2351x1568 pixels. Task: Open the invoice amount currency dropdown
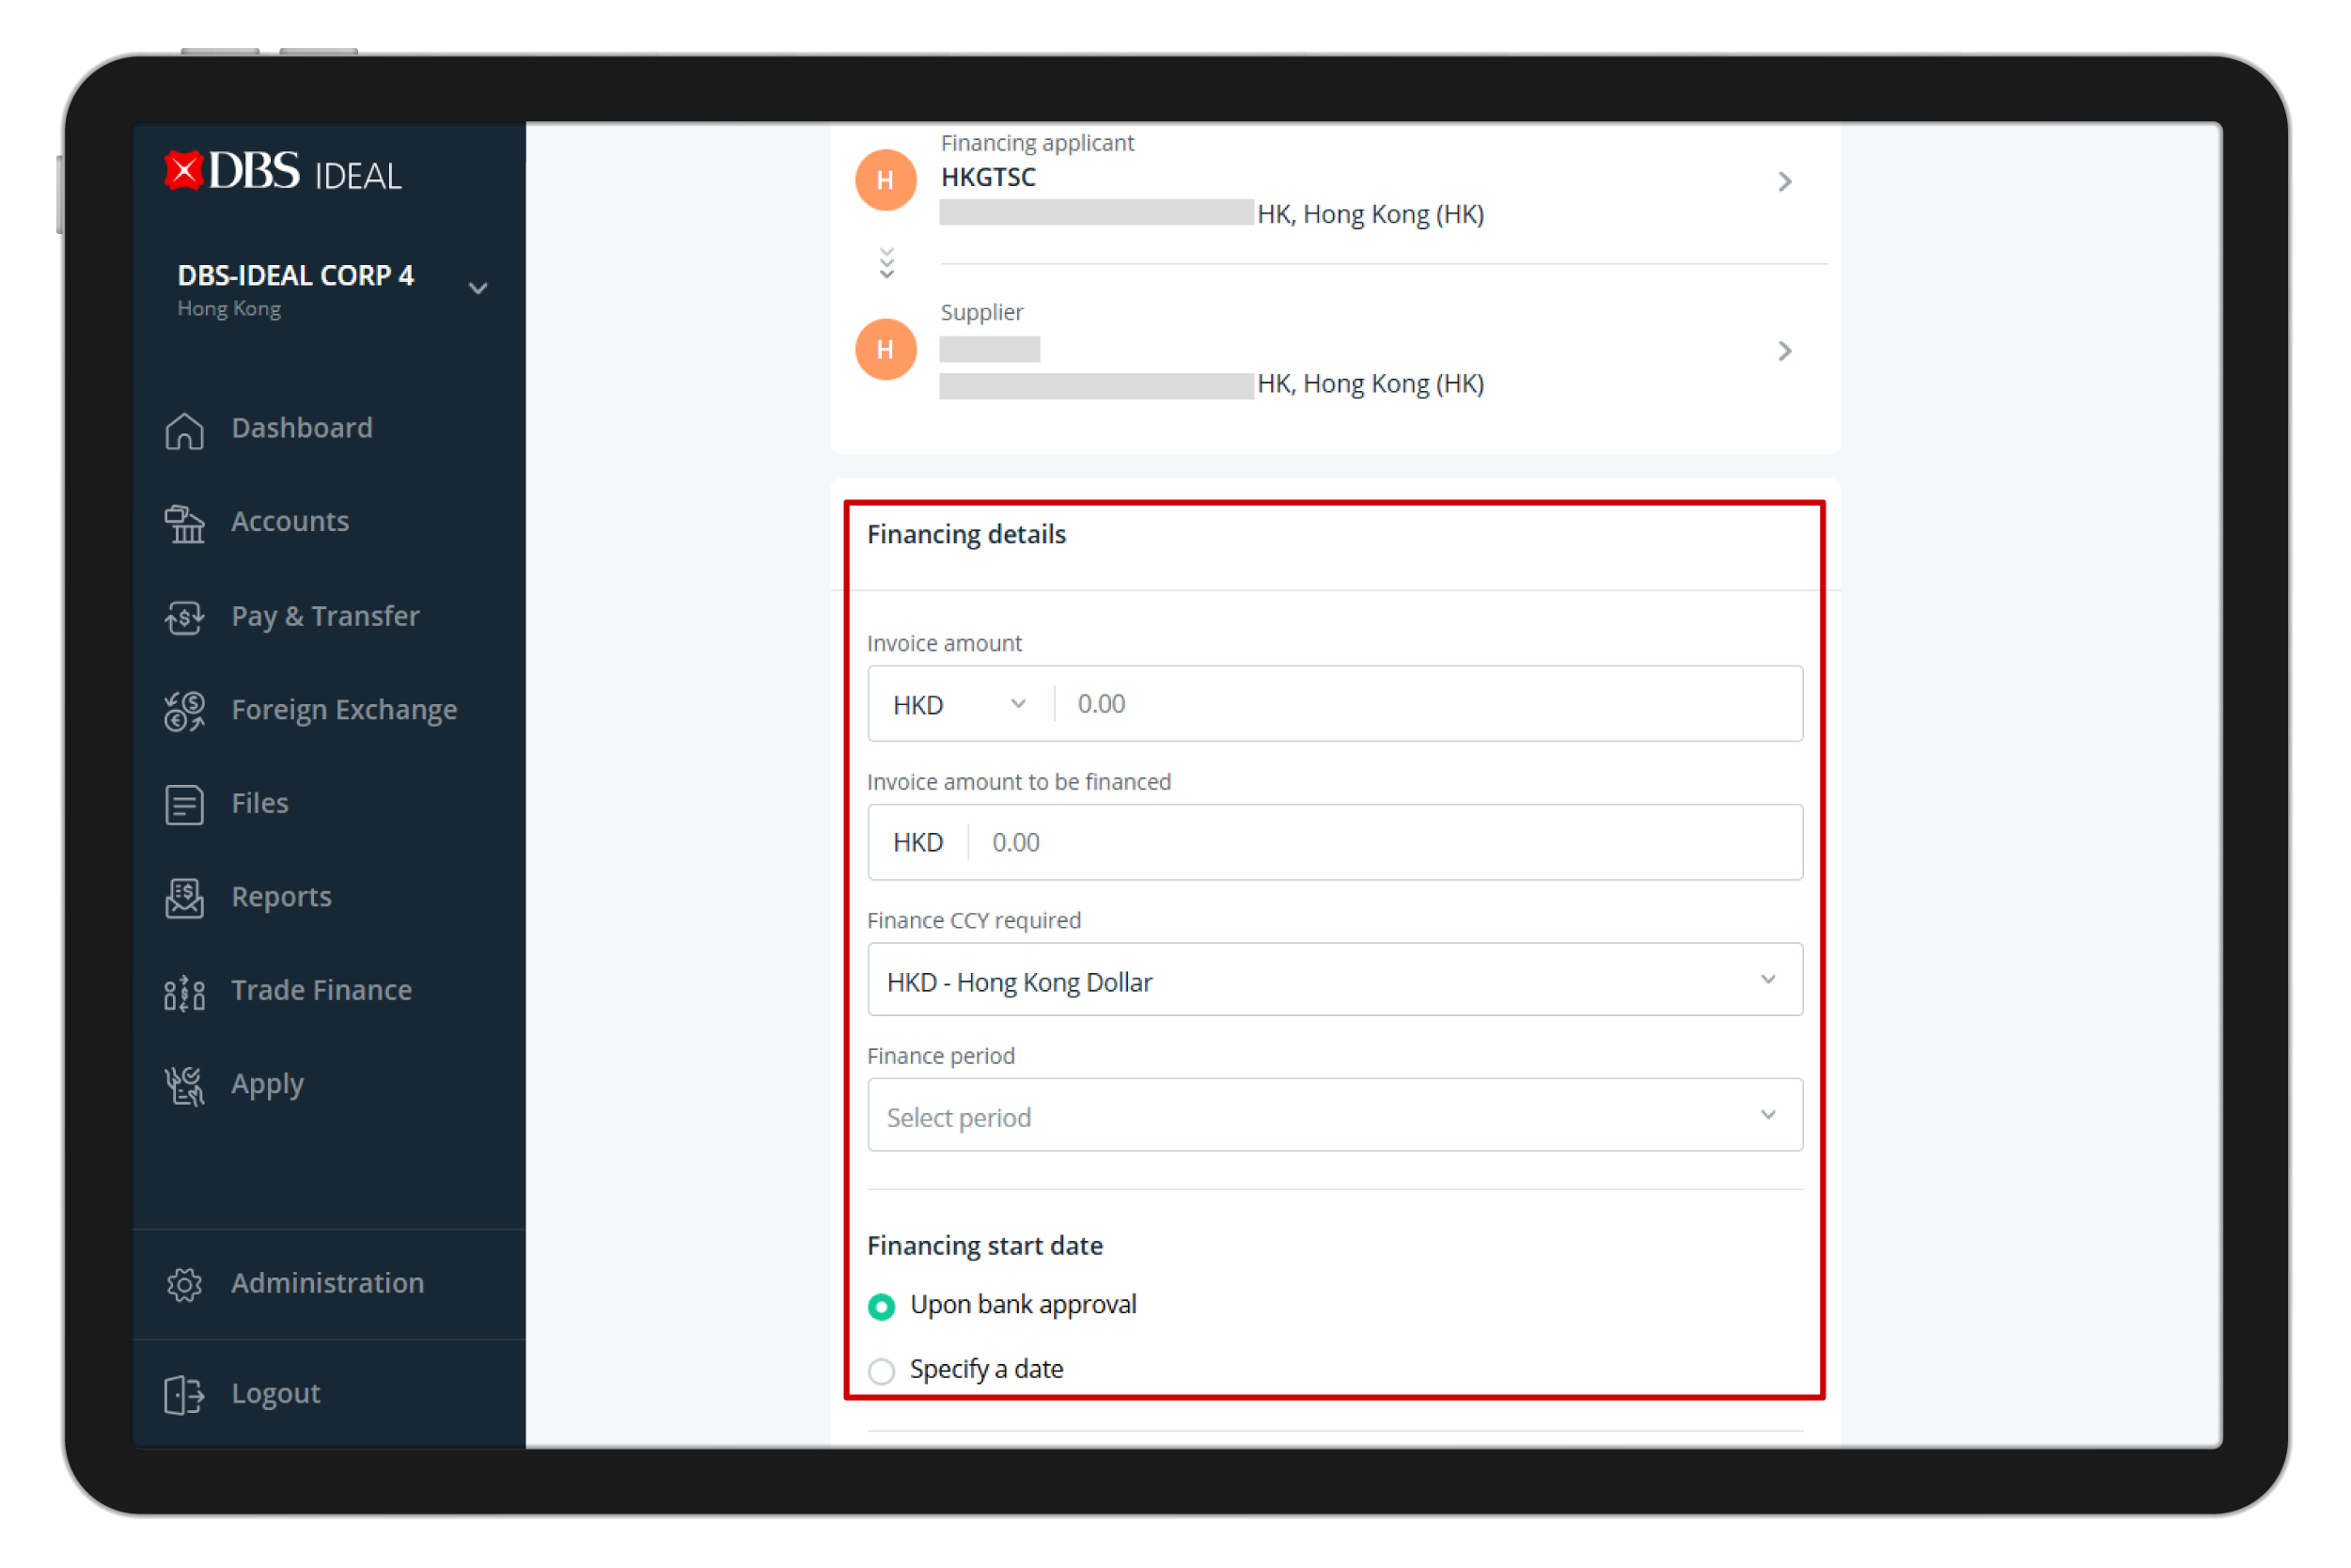point(960,704)
